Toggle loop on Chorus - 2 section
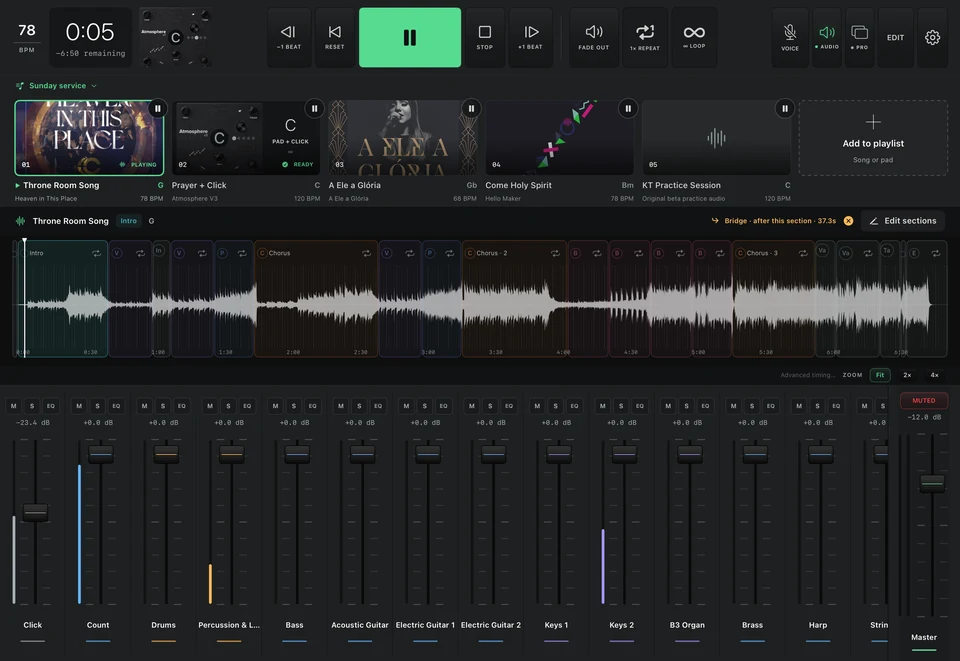This screenshot has width=960, height=661. tap(555, 253)
